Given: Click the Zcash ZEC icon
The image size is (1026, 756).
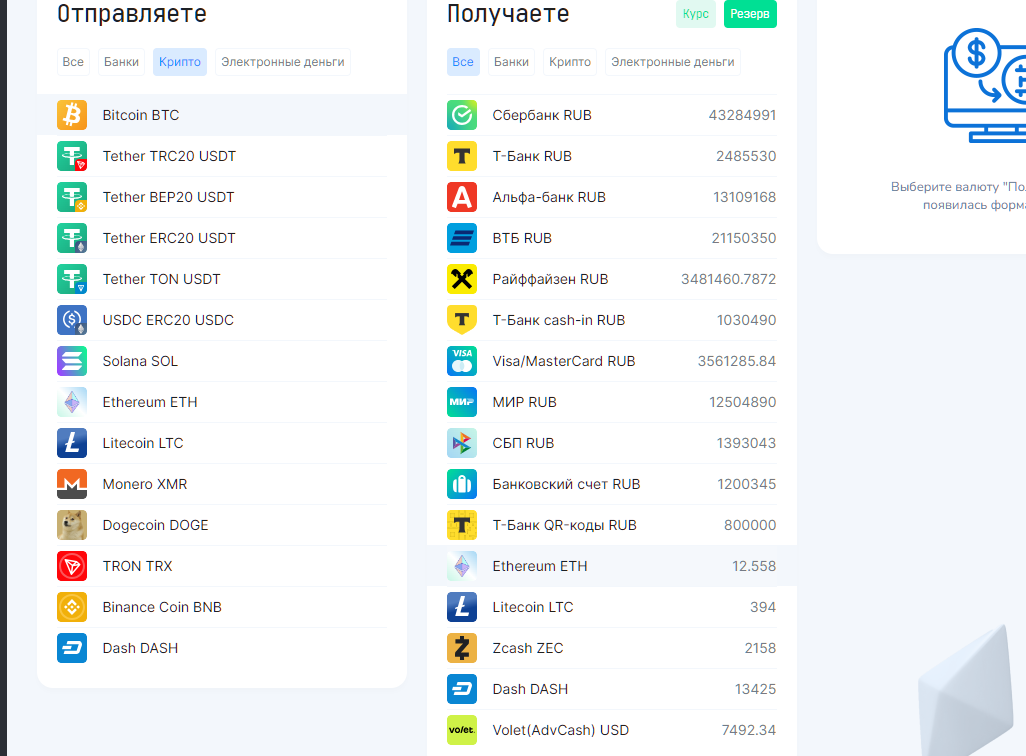Looking at the screenshot, I should 462,649.
